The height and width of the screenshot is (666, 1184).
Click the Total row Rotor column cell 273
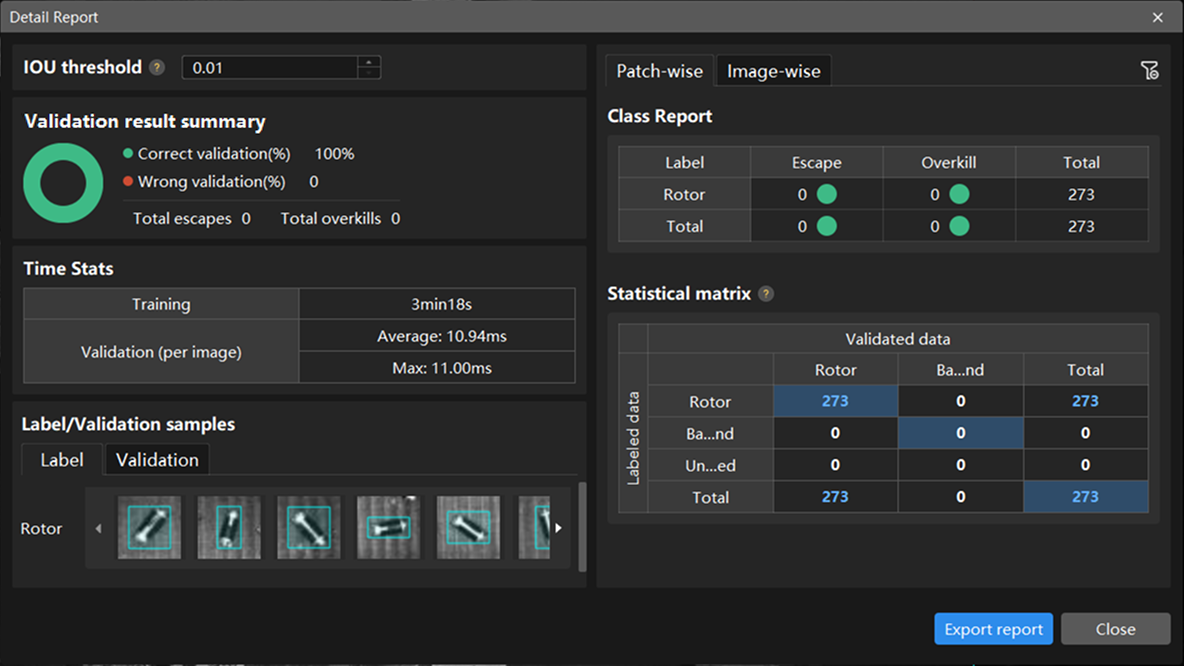pyautogui.click(x=835, y=497)
